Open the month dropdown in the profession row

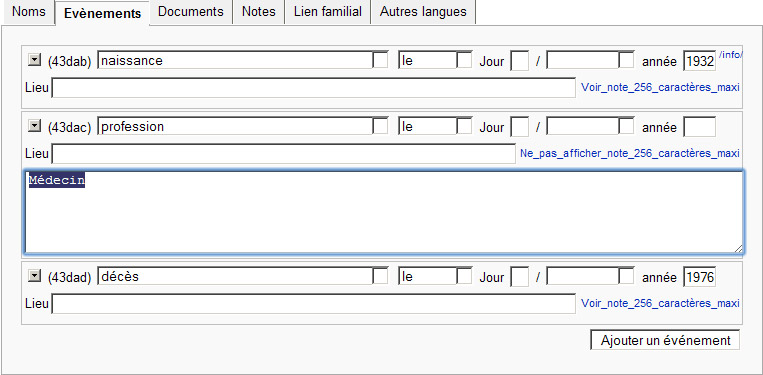[627, 127]
